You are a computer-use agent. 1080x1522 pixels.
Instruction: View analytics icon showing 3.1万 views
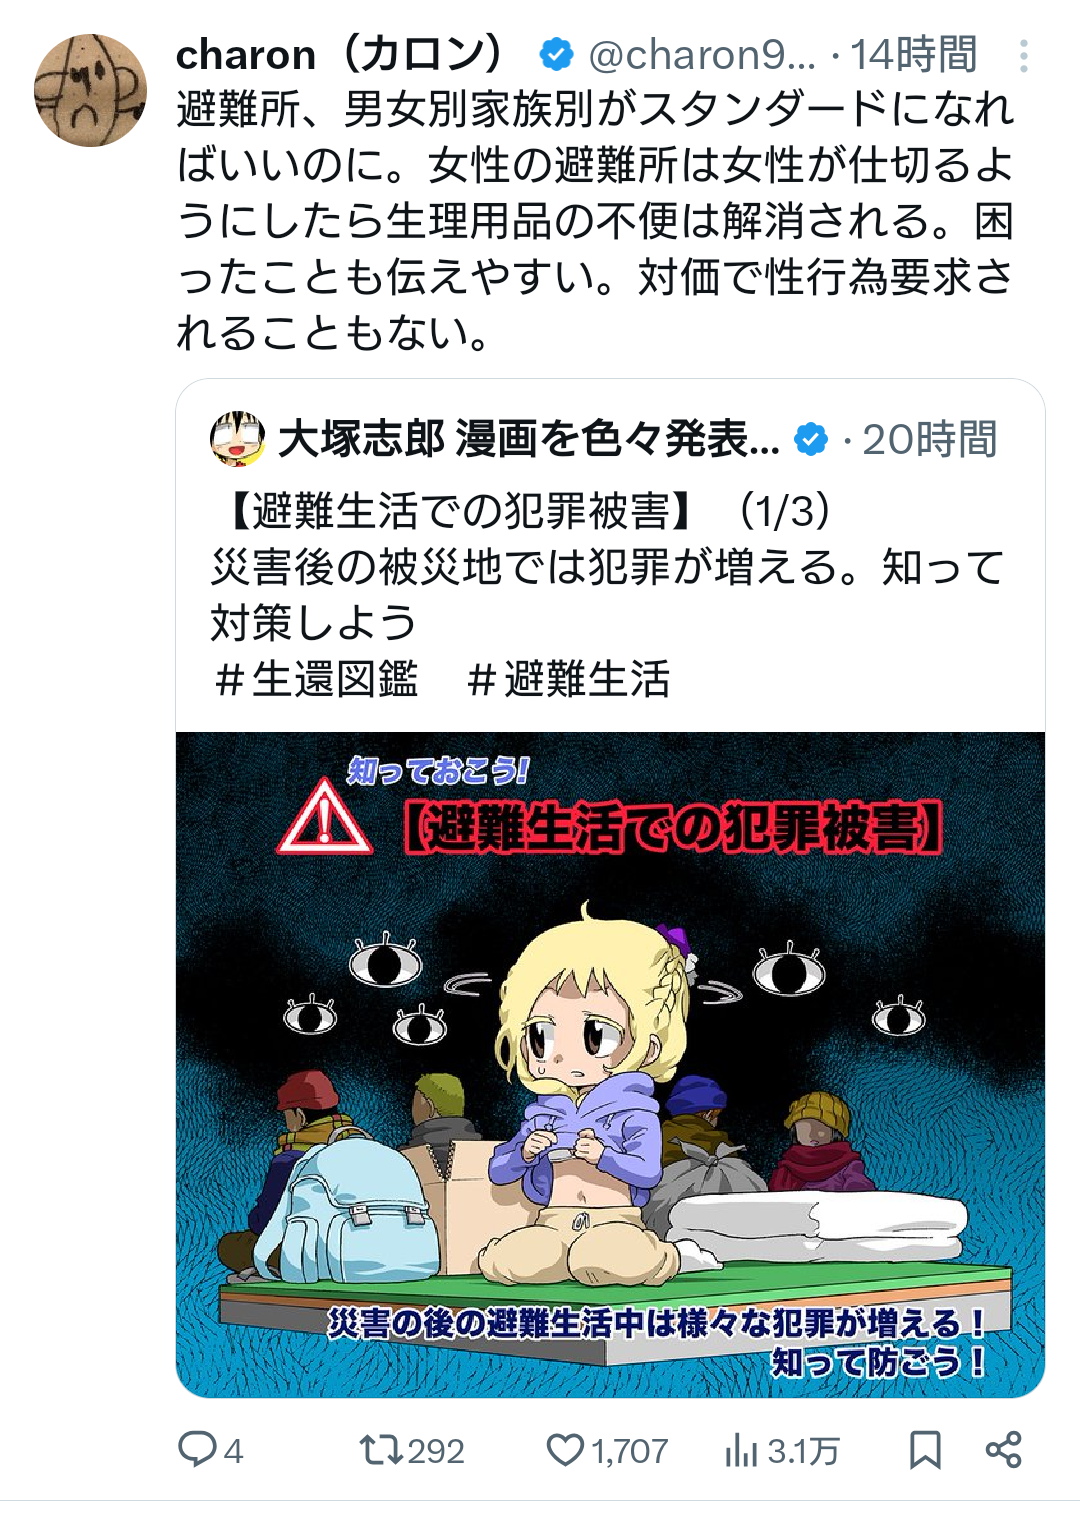[x=741, y=1449]
